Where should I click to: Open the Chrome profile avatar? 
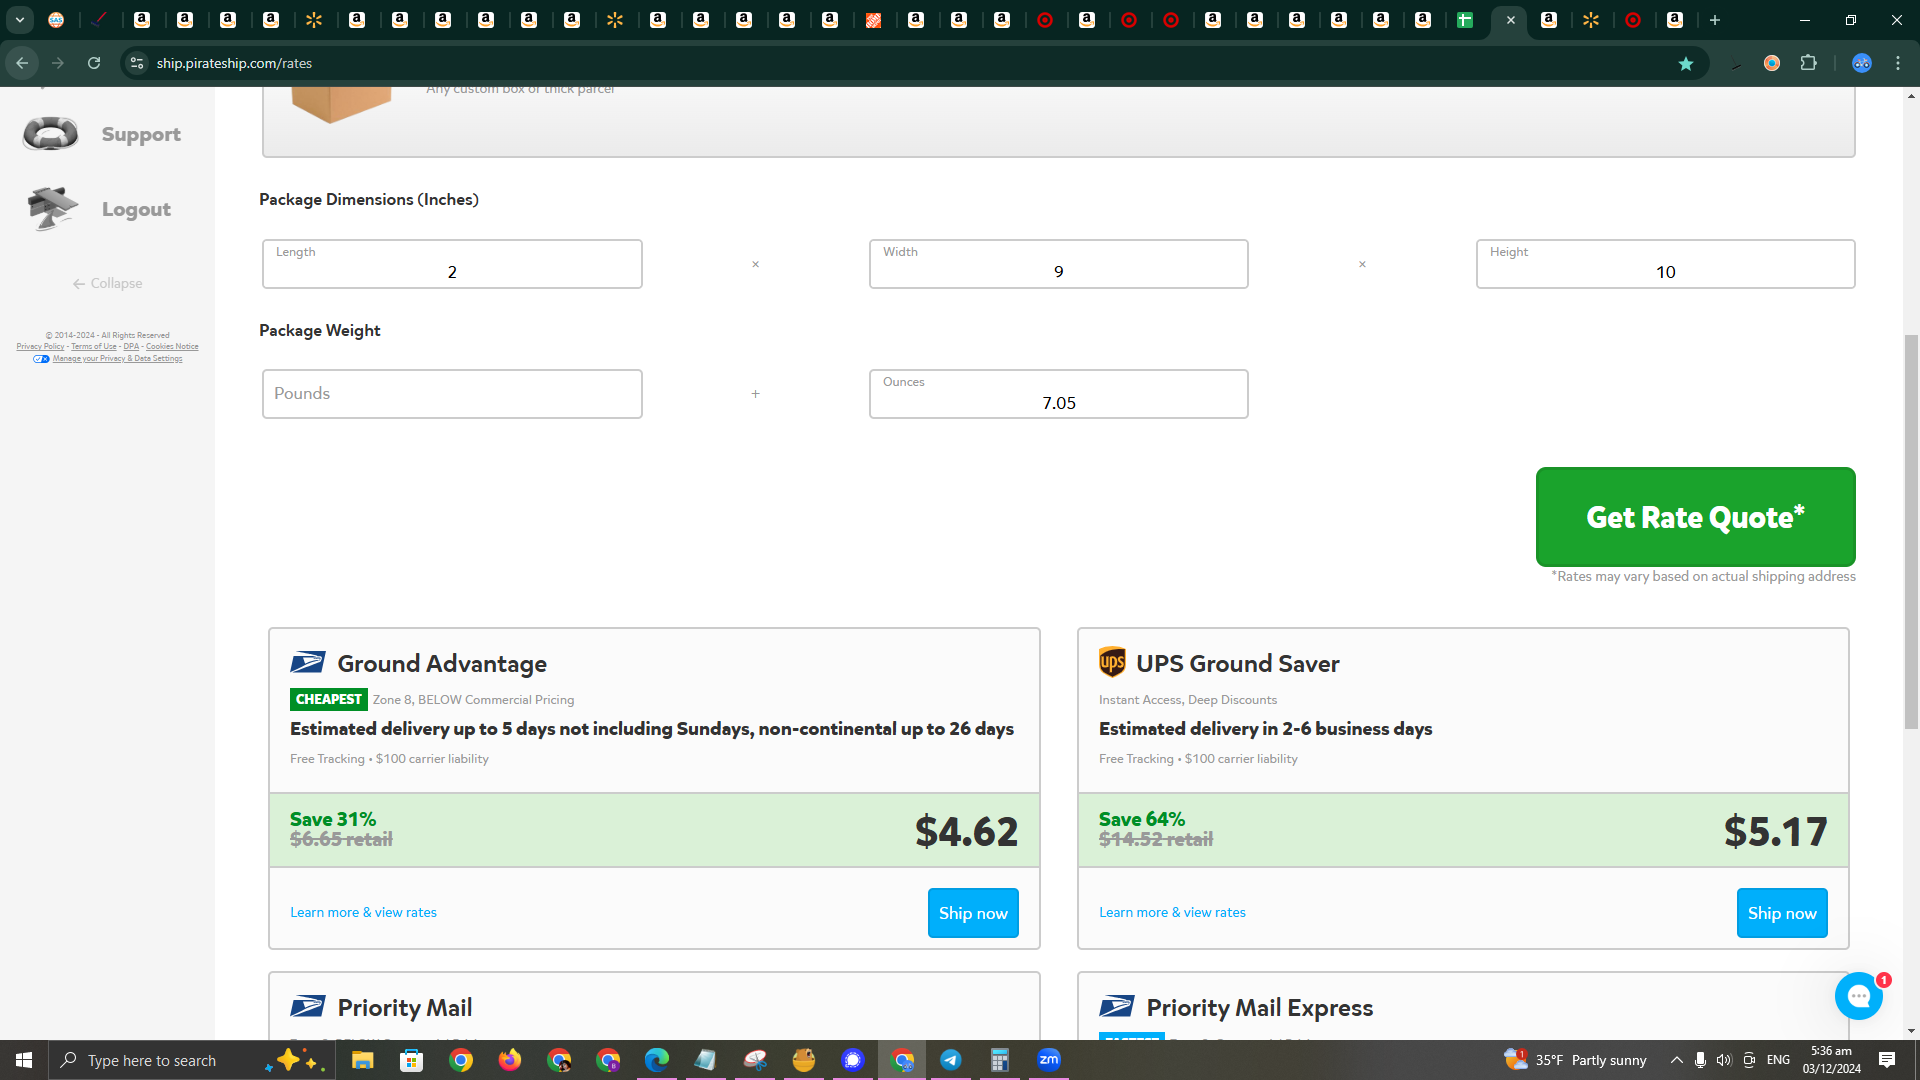point(1861,63)
